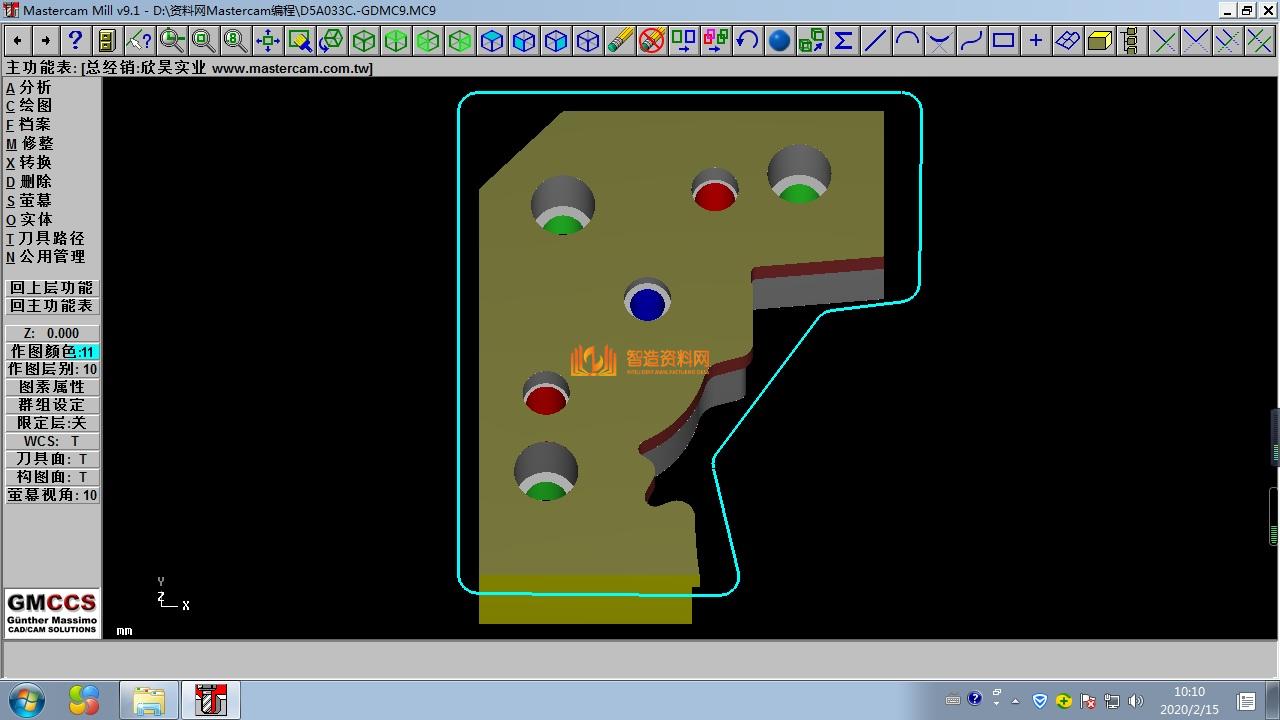Click the 回上层功能 back-up button
1280x720 pixels.
tap(52, 288)
